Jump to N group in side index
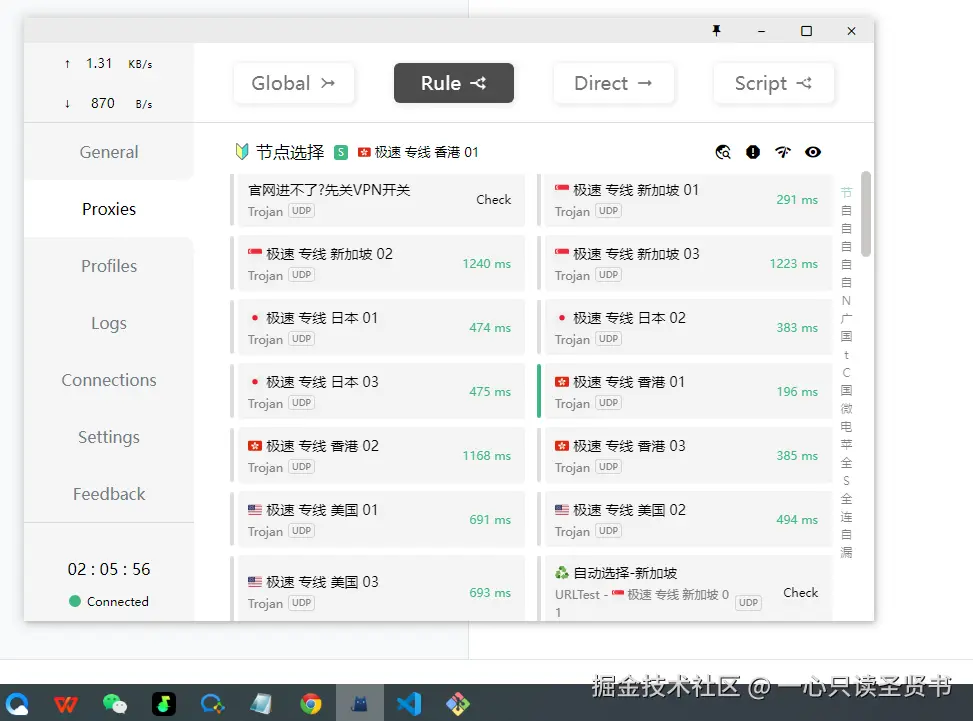The height and width of the screenshot is (721, 973). pos(846,300)
